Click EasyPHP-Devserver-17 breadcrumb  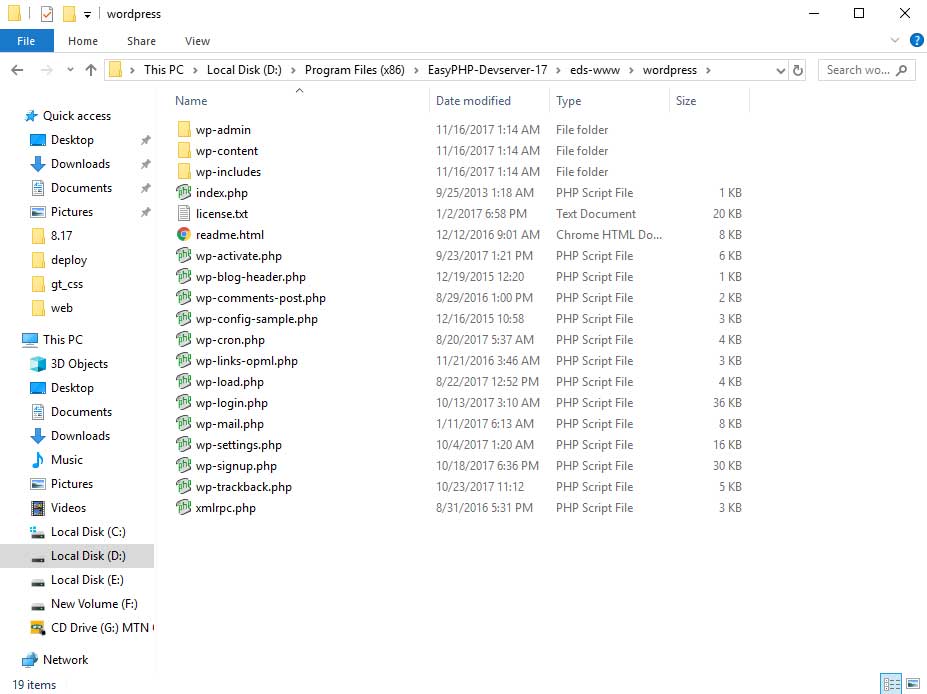click(487, 70)
